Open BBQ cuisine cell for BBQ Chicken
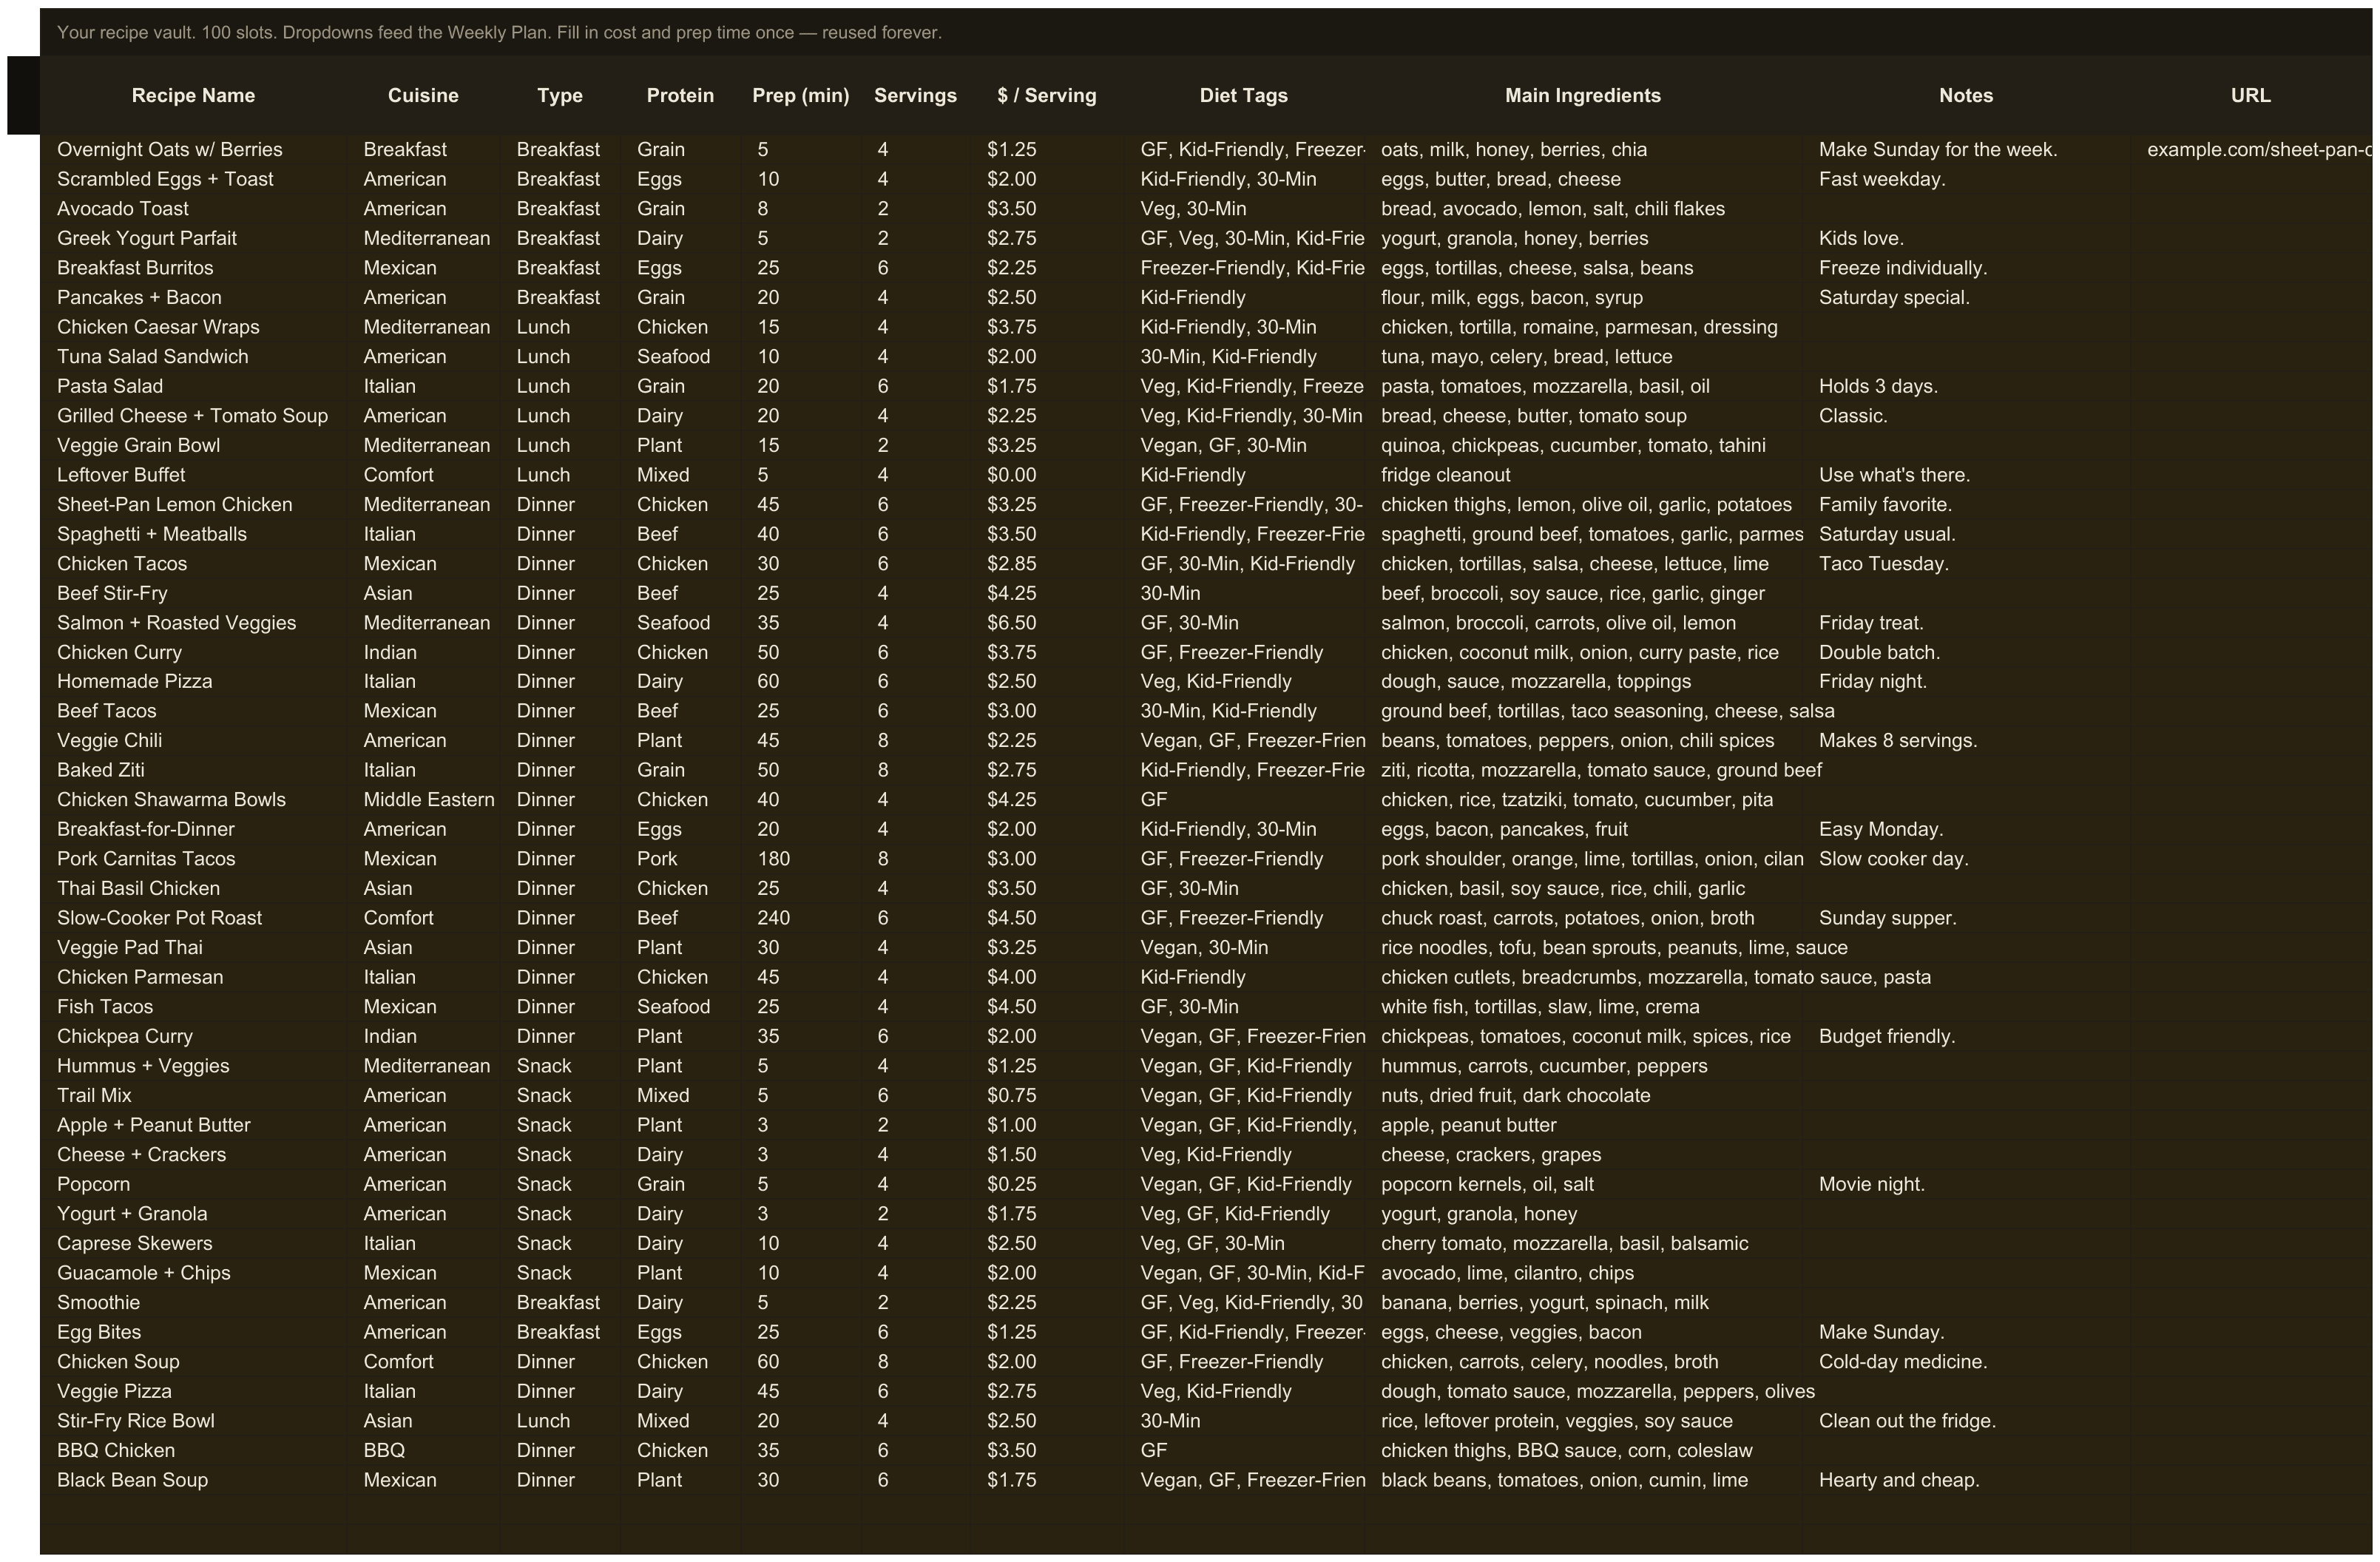Viewport: 2380px width, 1562px height. pos(423,1451)
